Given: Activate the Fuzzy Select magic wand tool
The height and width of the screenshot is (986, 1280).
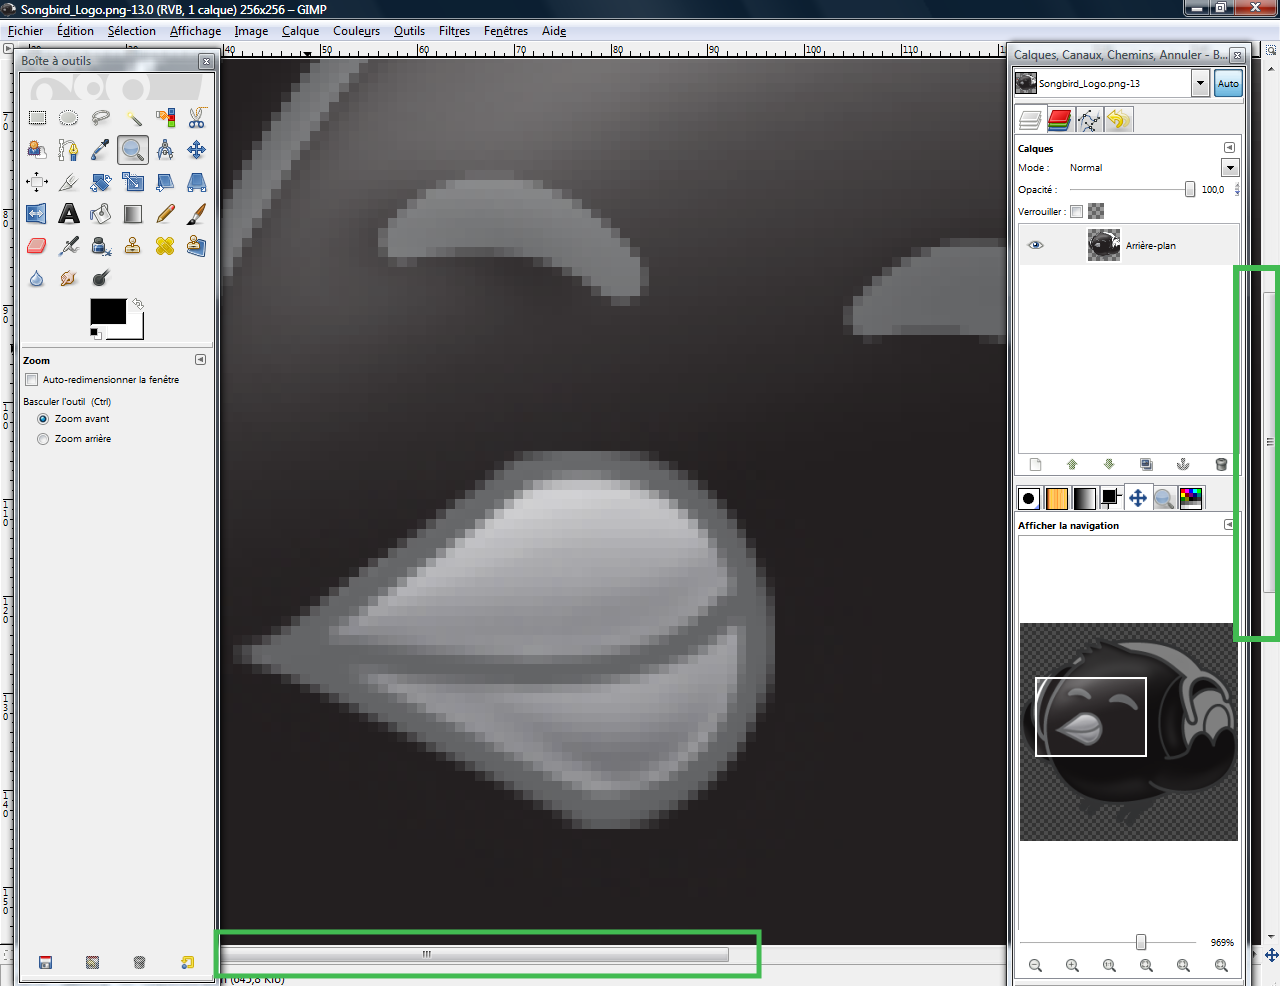Looking at the screenshot, I should pyautogui.click(x=133, y=118).
